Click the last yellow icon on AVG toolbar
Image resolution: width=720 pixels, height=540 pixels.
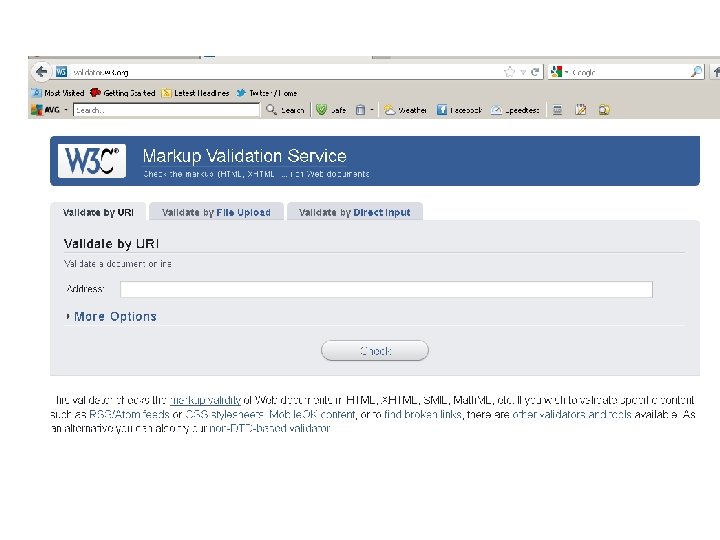coord(604,110)
